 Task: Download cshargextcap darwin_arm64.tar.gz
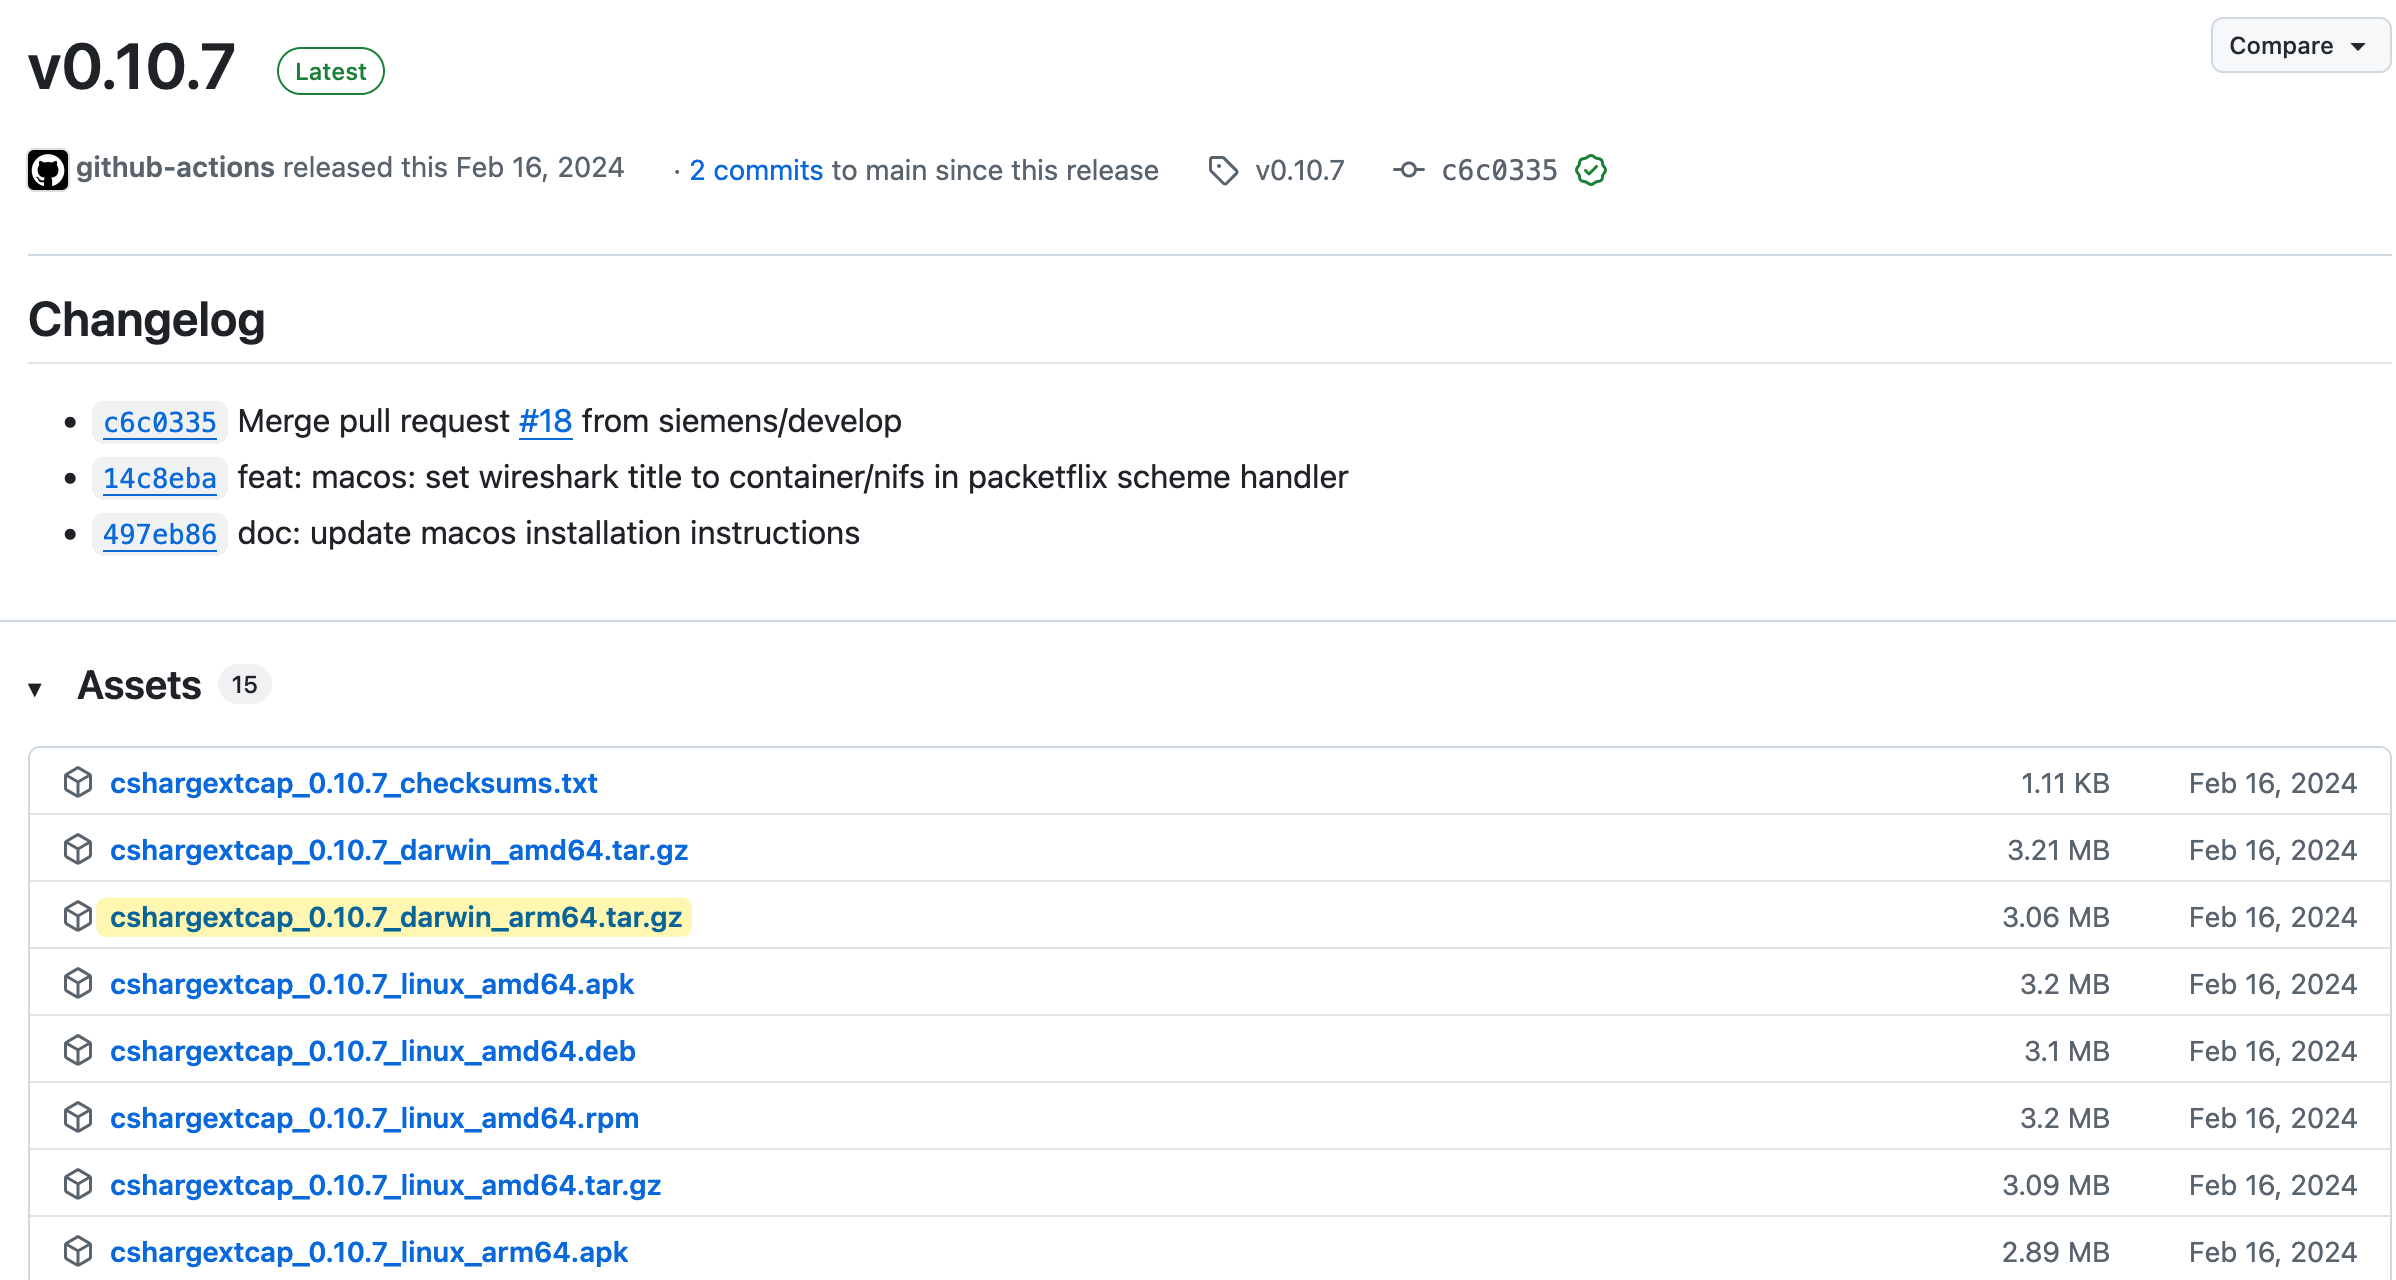point(395,917)
